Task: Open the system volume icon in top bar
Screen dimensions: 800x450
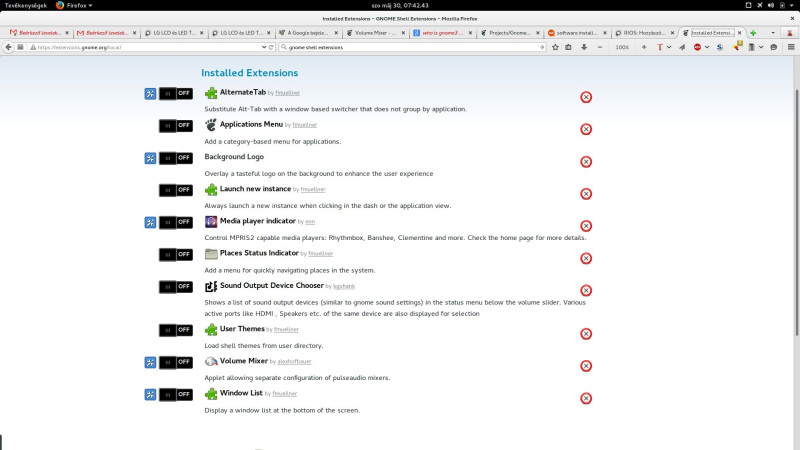Action: [x=771, y=5]
